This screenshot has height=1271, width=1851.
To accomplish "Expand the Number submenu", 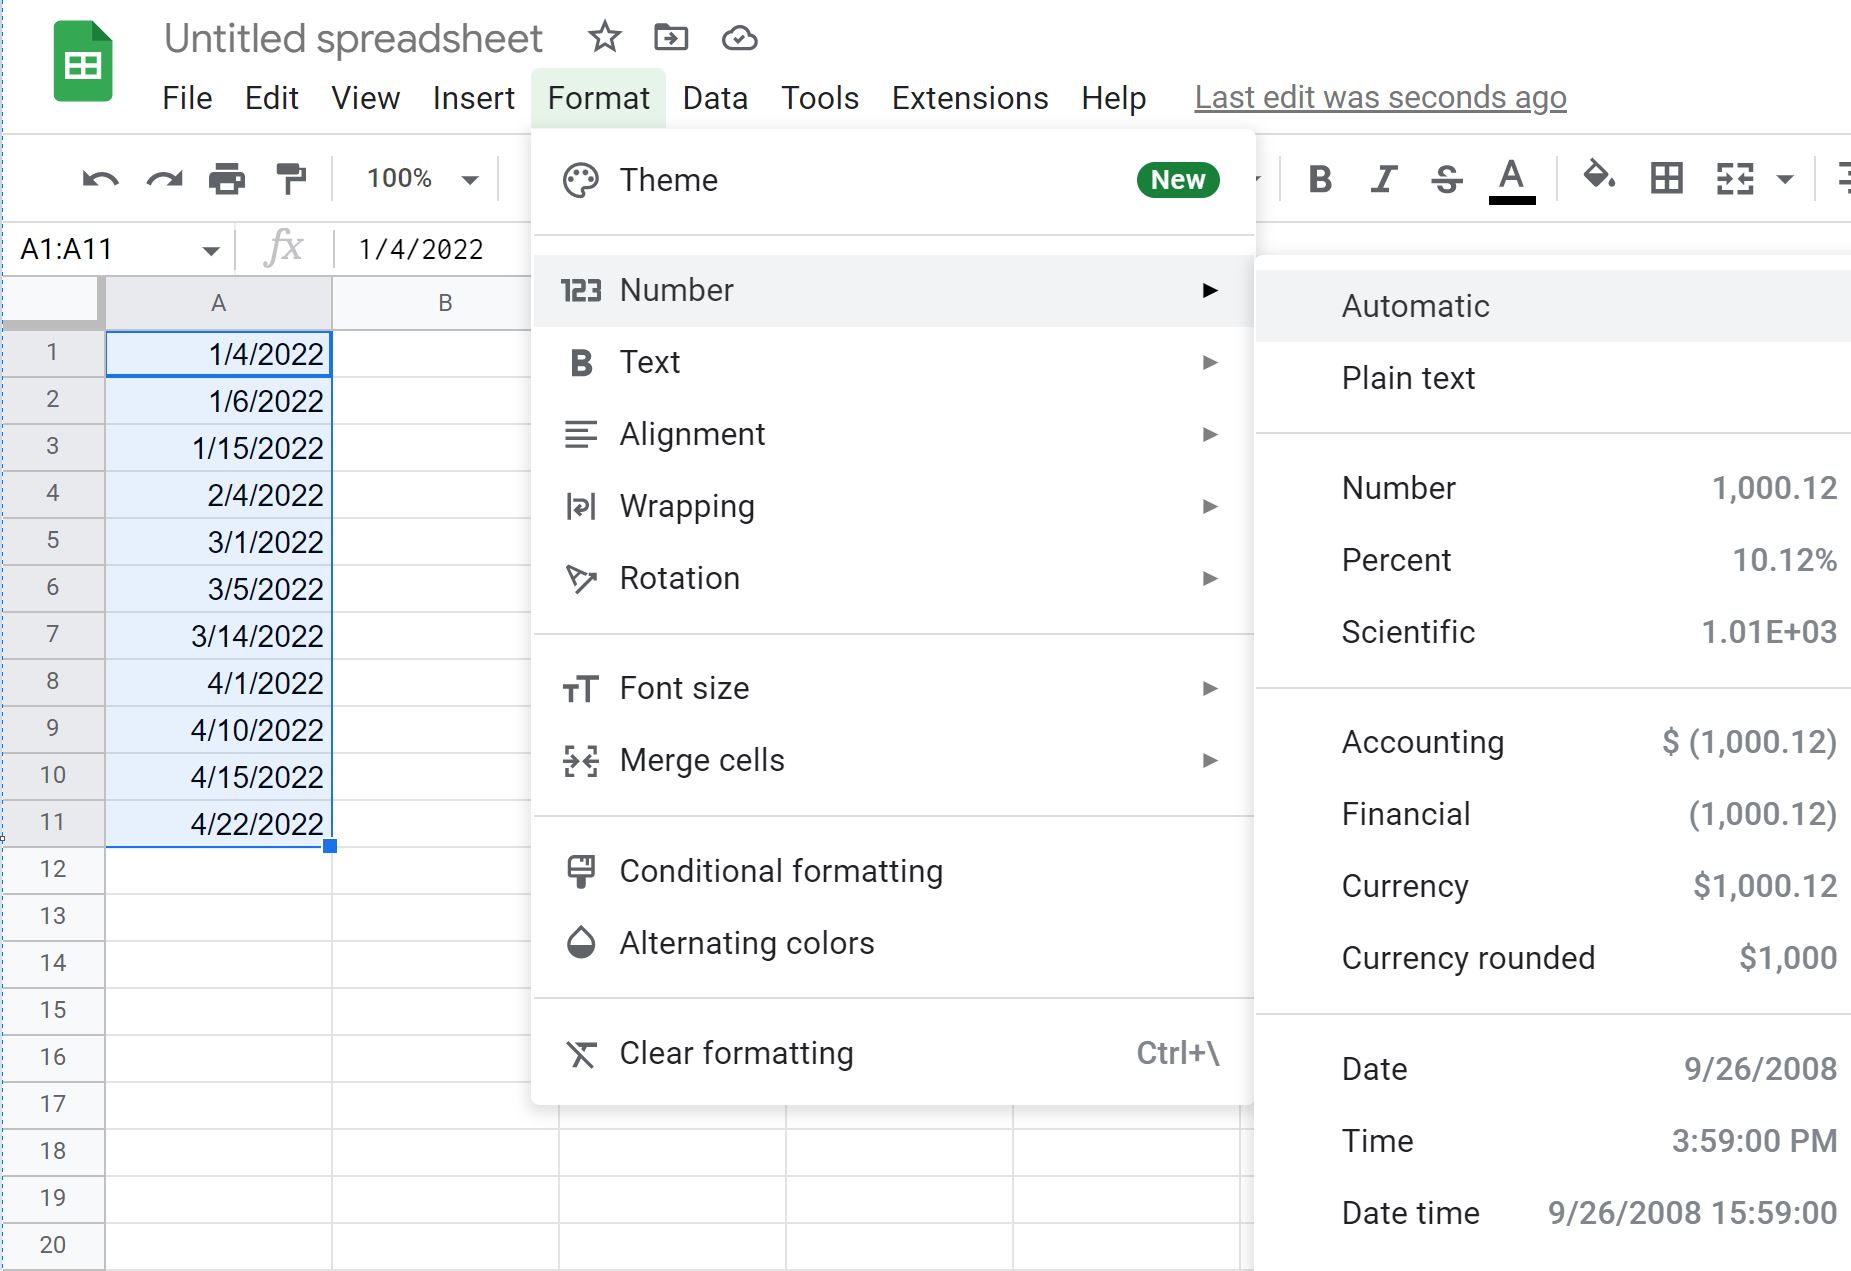I will (x=893, y=290).
